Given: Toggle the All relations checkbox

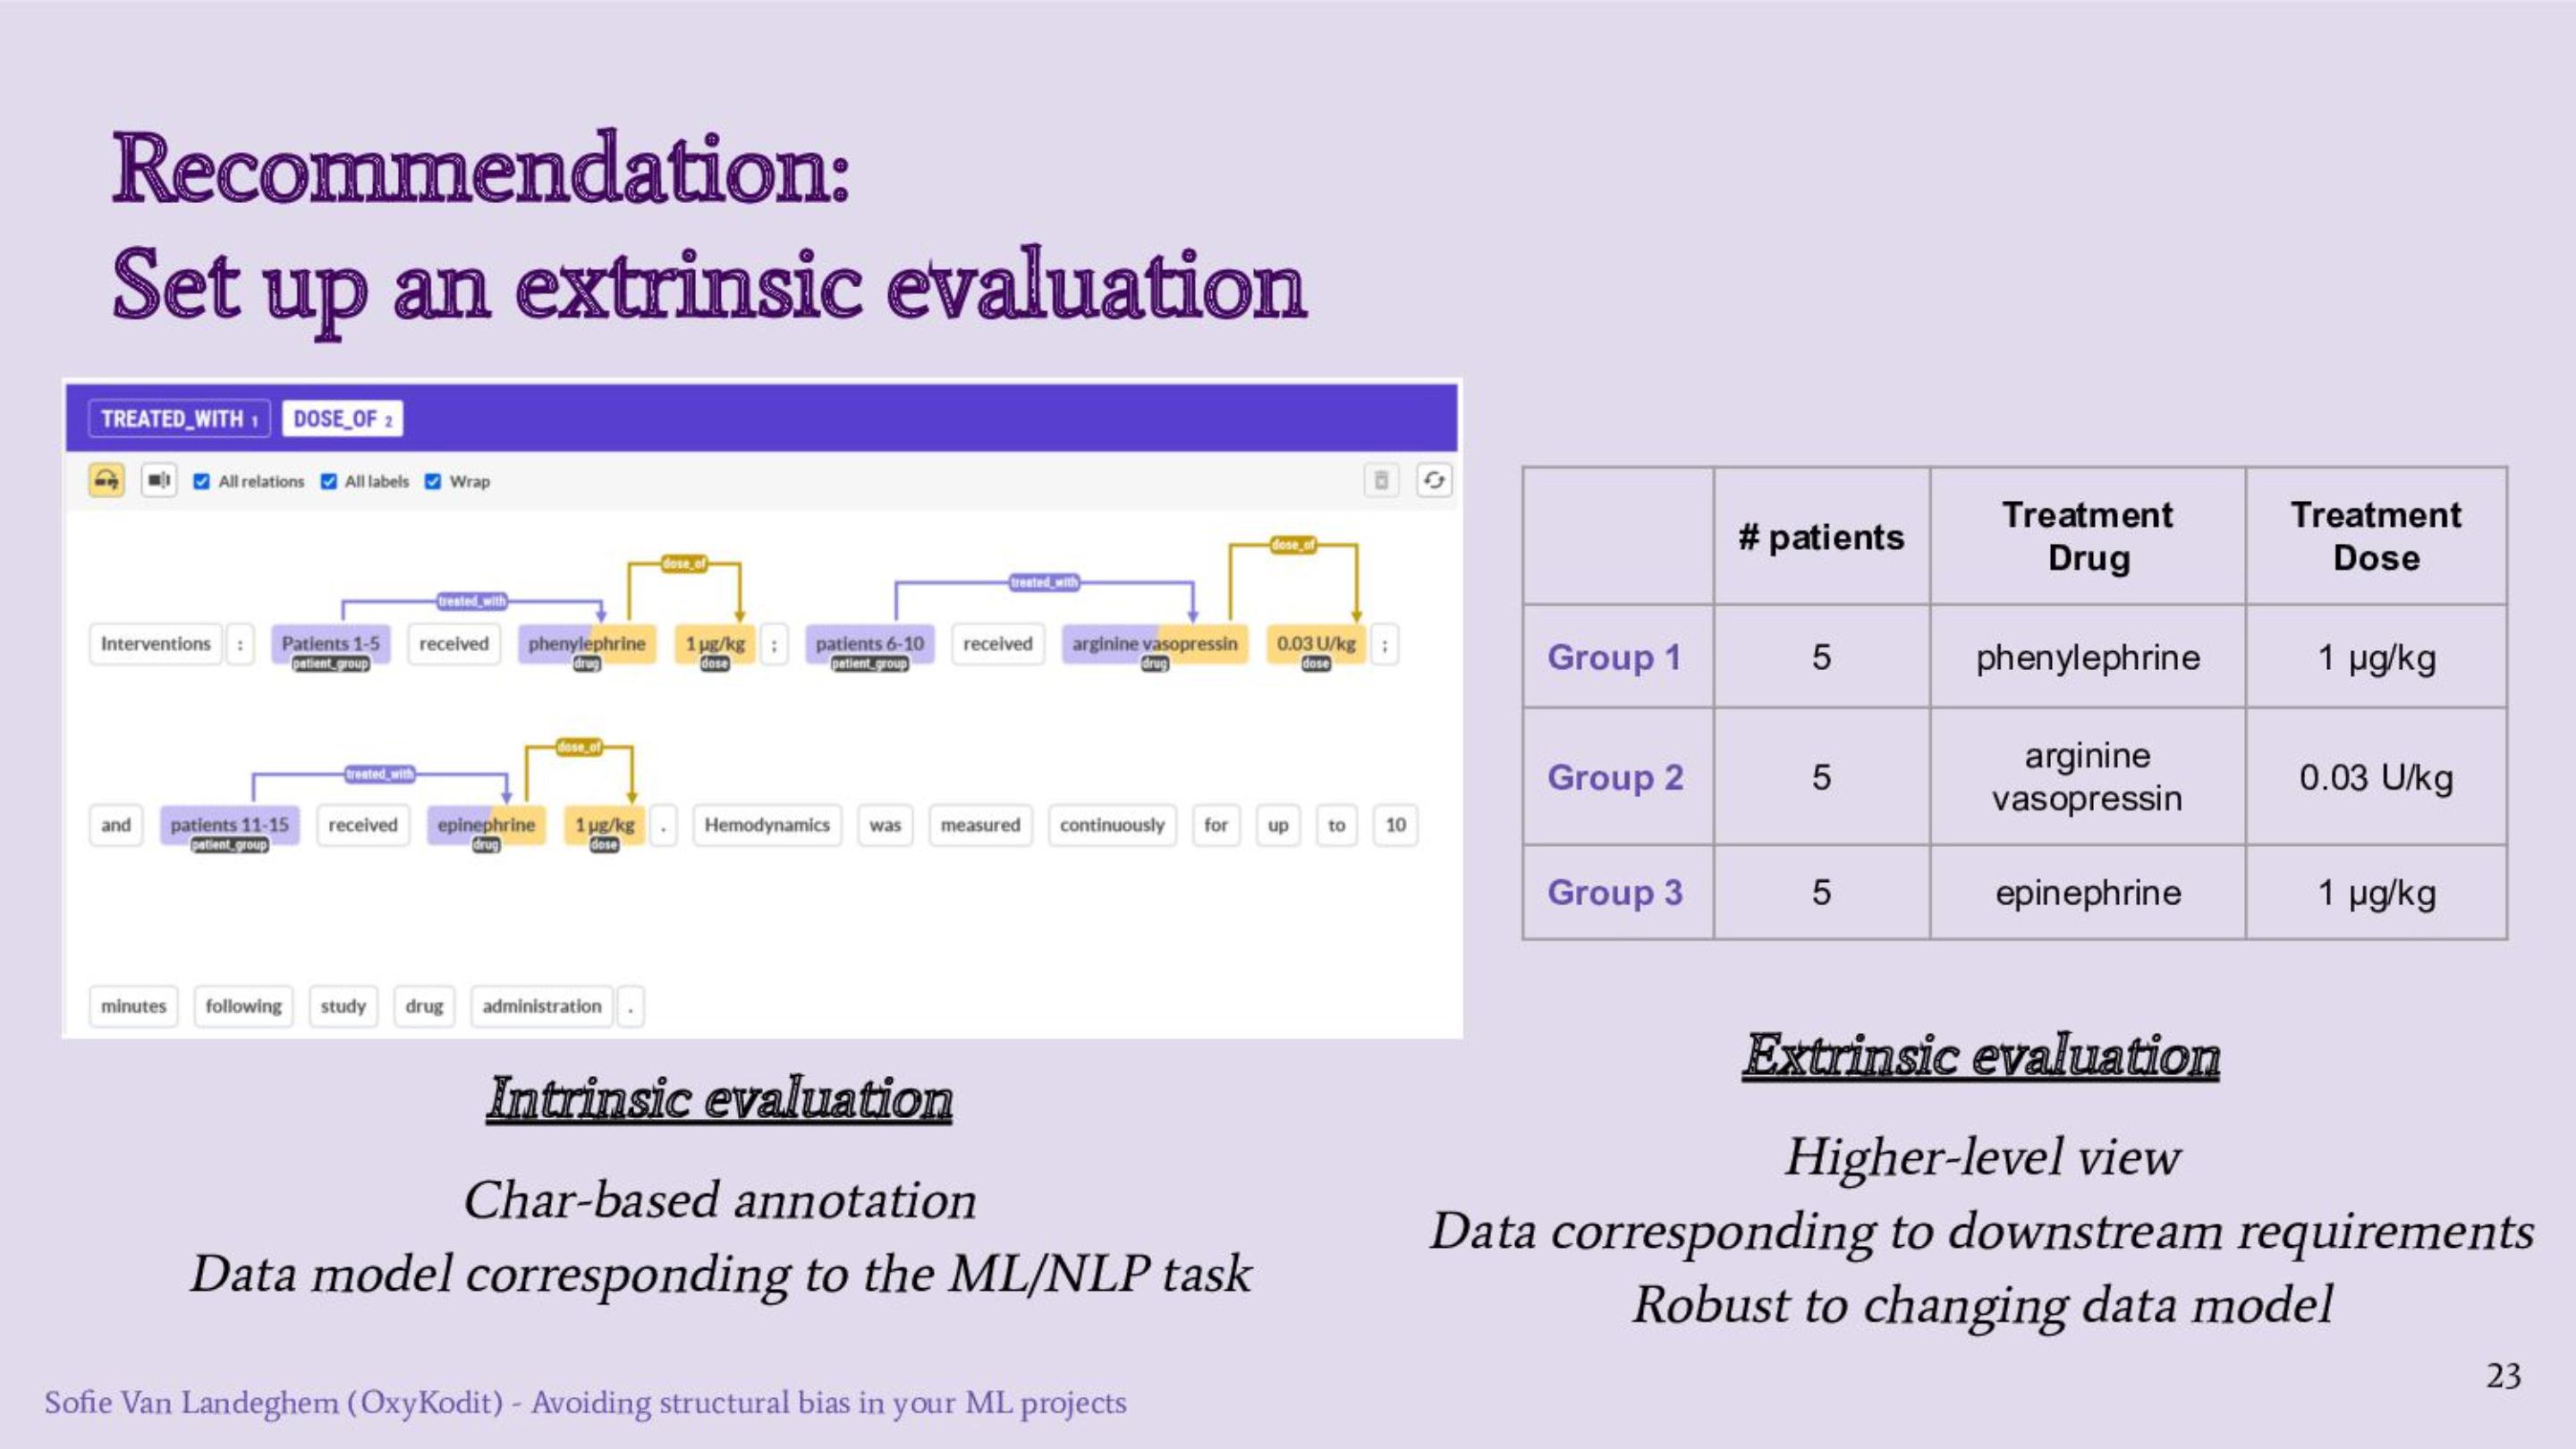Looking at the screenshot, I should (x=207, y=481).
